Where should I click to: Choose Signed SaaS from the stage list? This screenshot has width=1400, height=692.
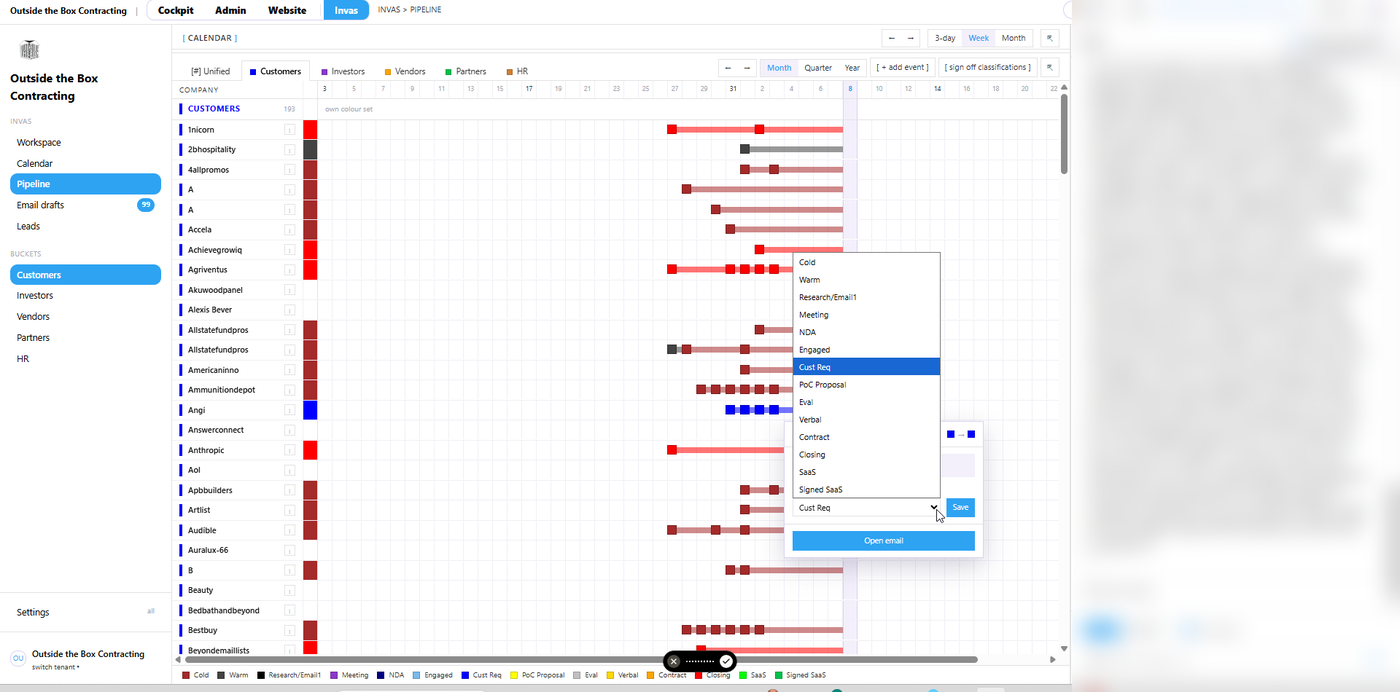[x=867, y=490]
